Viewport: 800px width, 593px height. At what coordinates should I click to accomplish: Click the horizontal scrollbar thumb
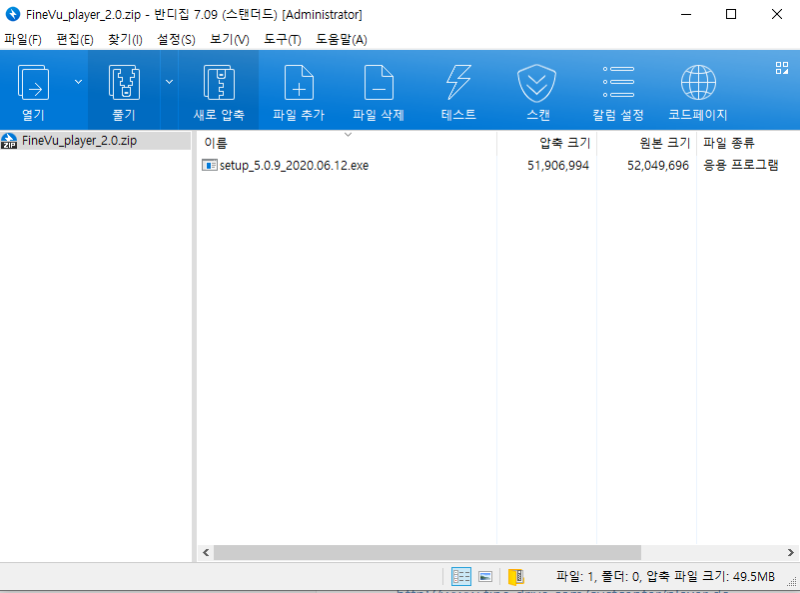coord(427,552)
